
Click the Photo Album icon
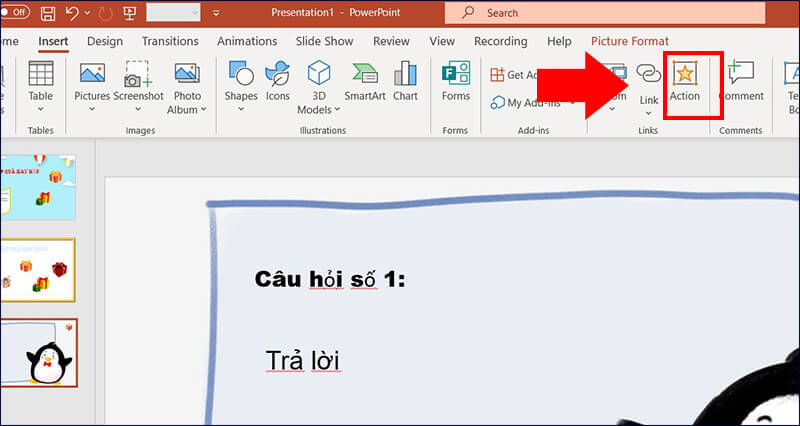coord(187,73)
